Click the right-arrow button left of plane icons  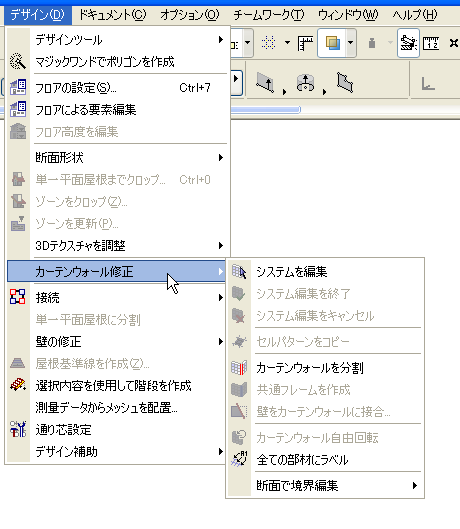[236, 82]
